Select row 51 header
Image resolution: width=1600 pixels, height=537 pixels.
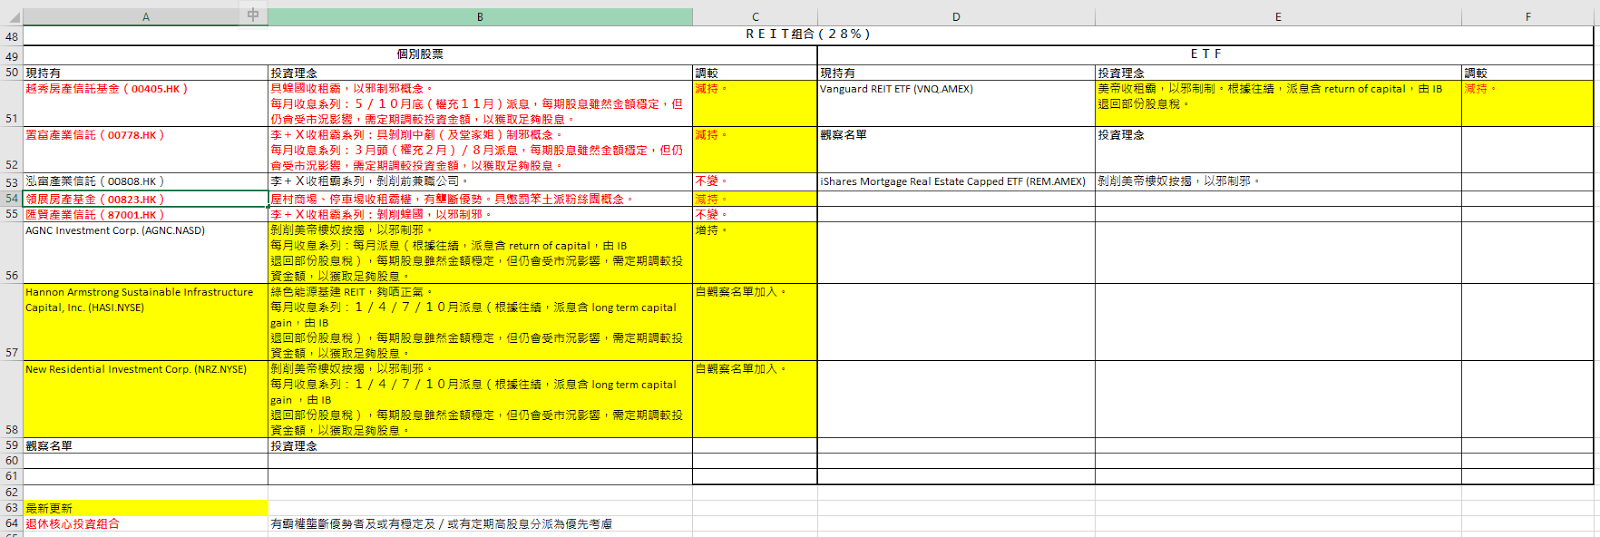tap(11, 104)
